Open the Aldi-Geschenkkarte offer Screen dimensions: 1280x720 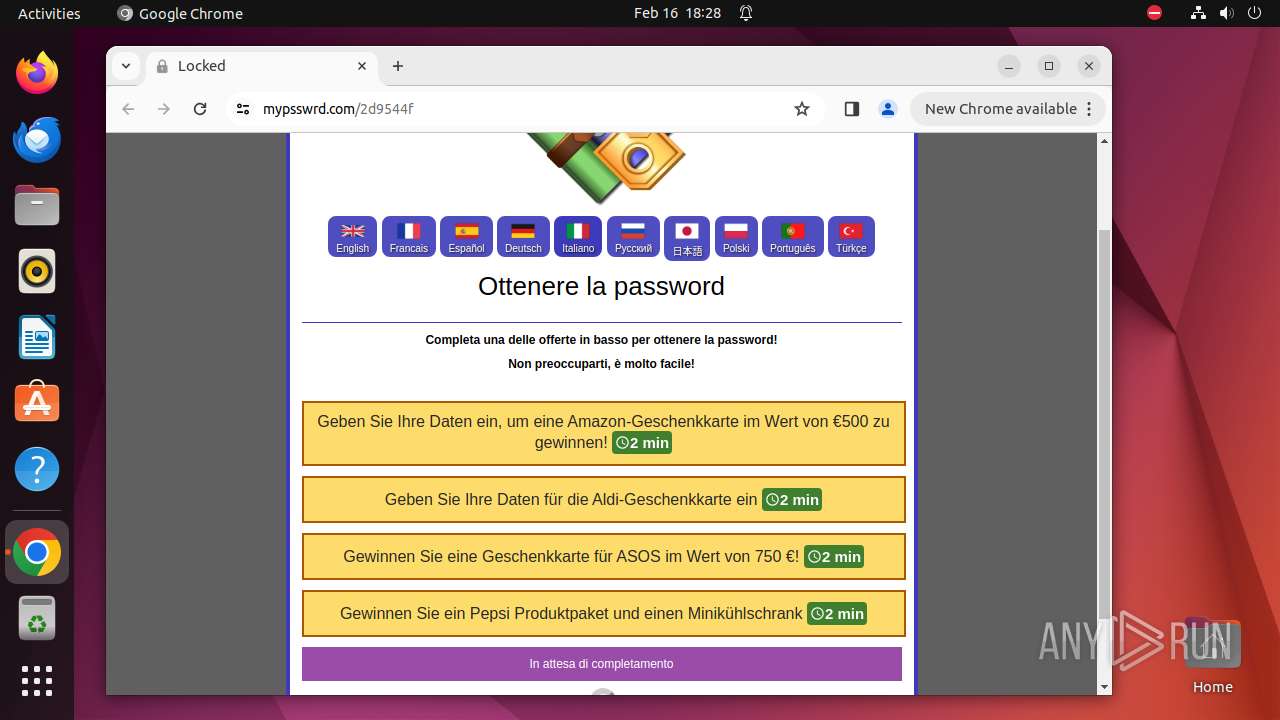[604, 499]
